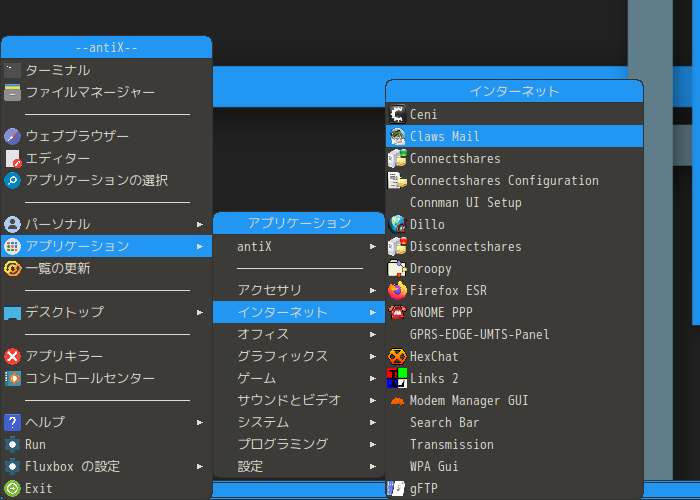Click the web browser compass icon
Image resolution: width=700 pixels, height=500 pixels.
pyautogui.click(x=12, y=136)
